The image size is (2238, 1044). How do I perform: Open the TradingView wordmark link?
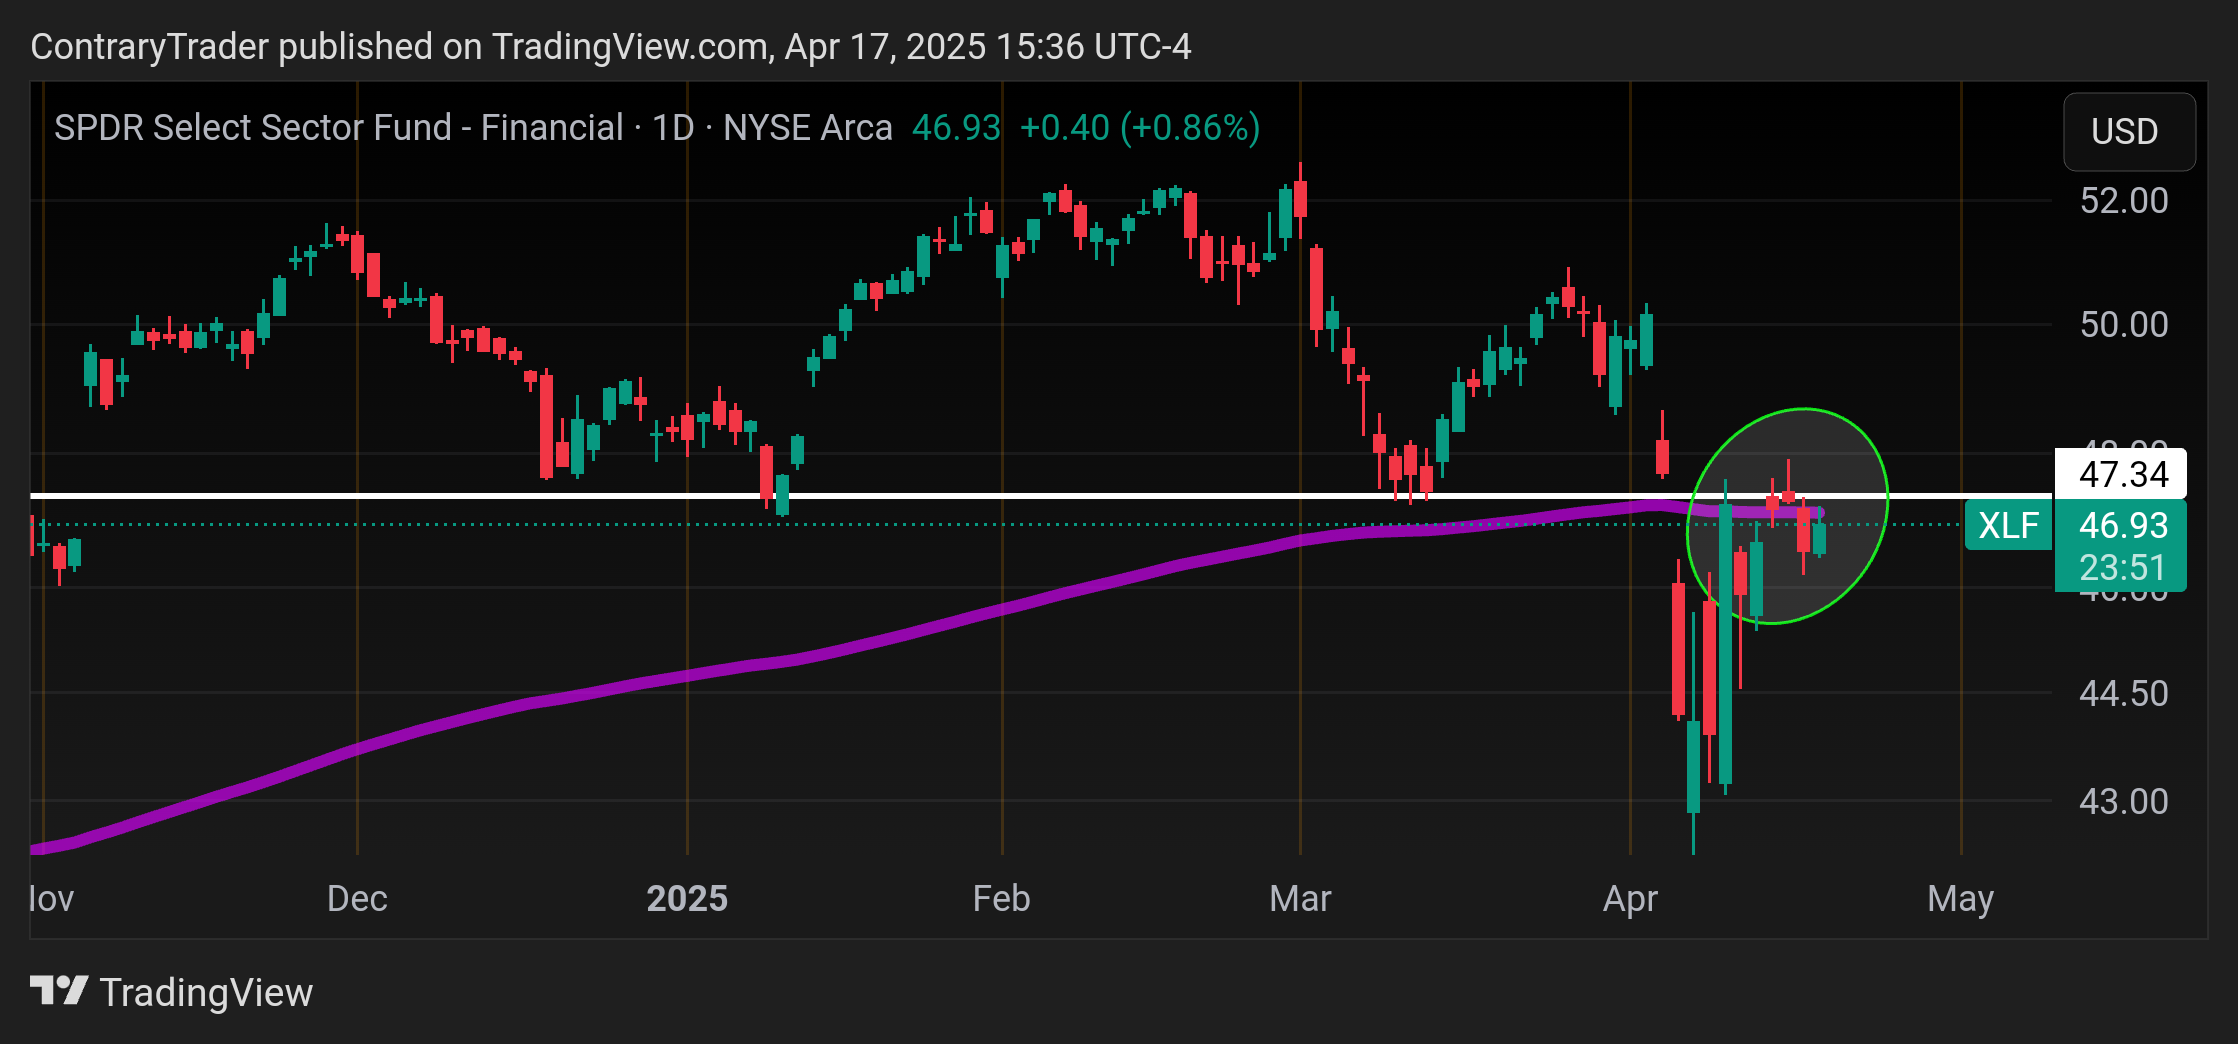(x=206, y=992)
